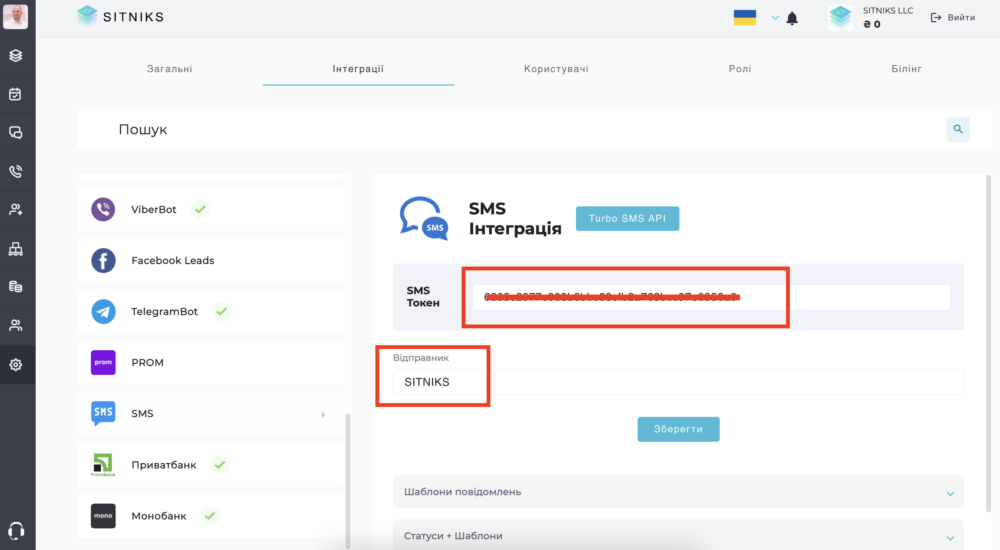Screen dimensions: 1000x550
Task: Click the PROM icon
Action: [103, 362]
